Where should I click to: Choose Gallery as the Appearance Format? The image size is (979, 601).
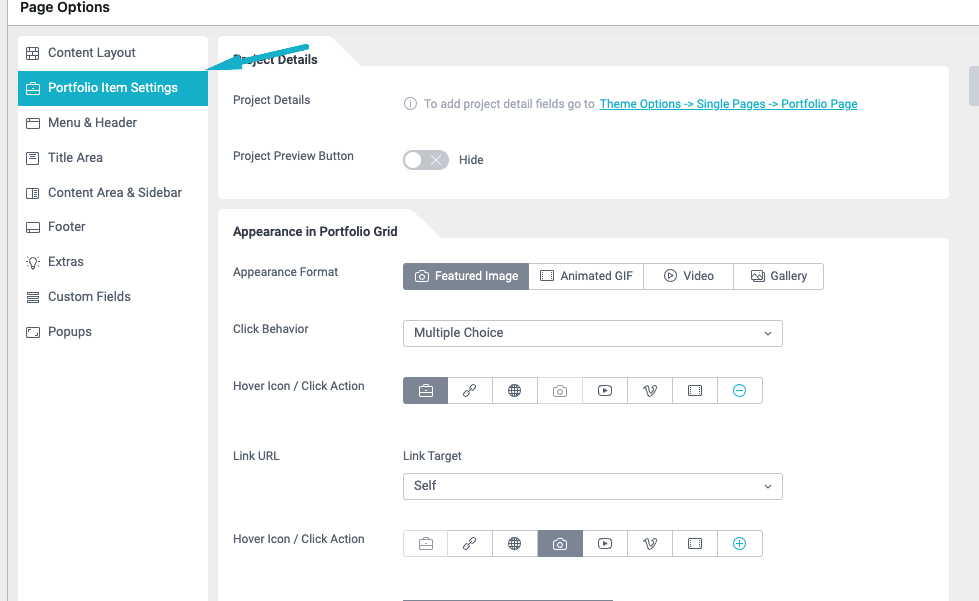tap(778, 276)
